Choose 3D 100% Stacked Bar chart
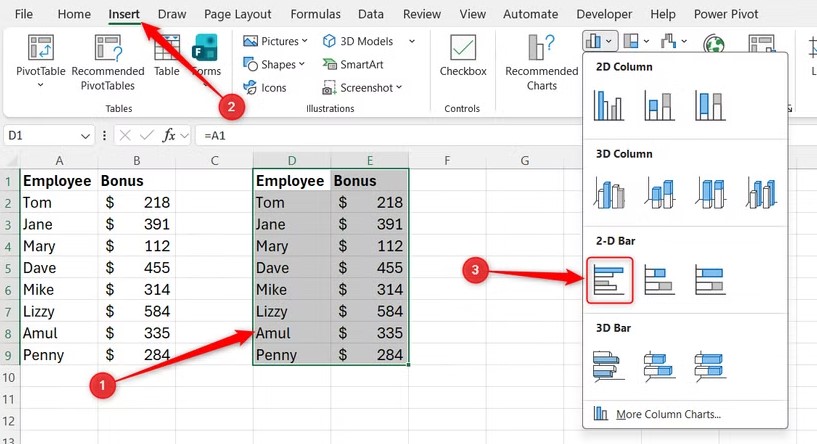Image resolution: width=817 pixels, height=444 pixels. (x=710, y=366)
